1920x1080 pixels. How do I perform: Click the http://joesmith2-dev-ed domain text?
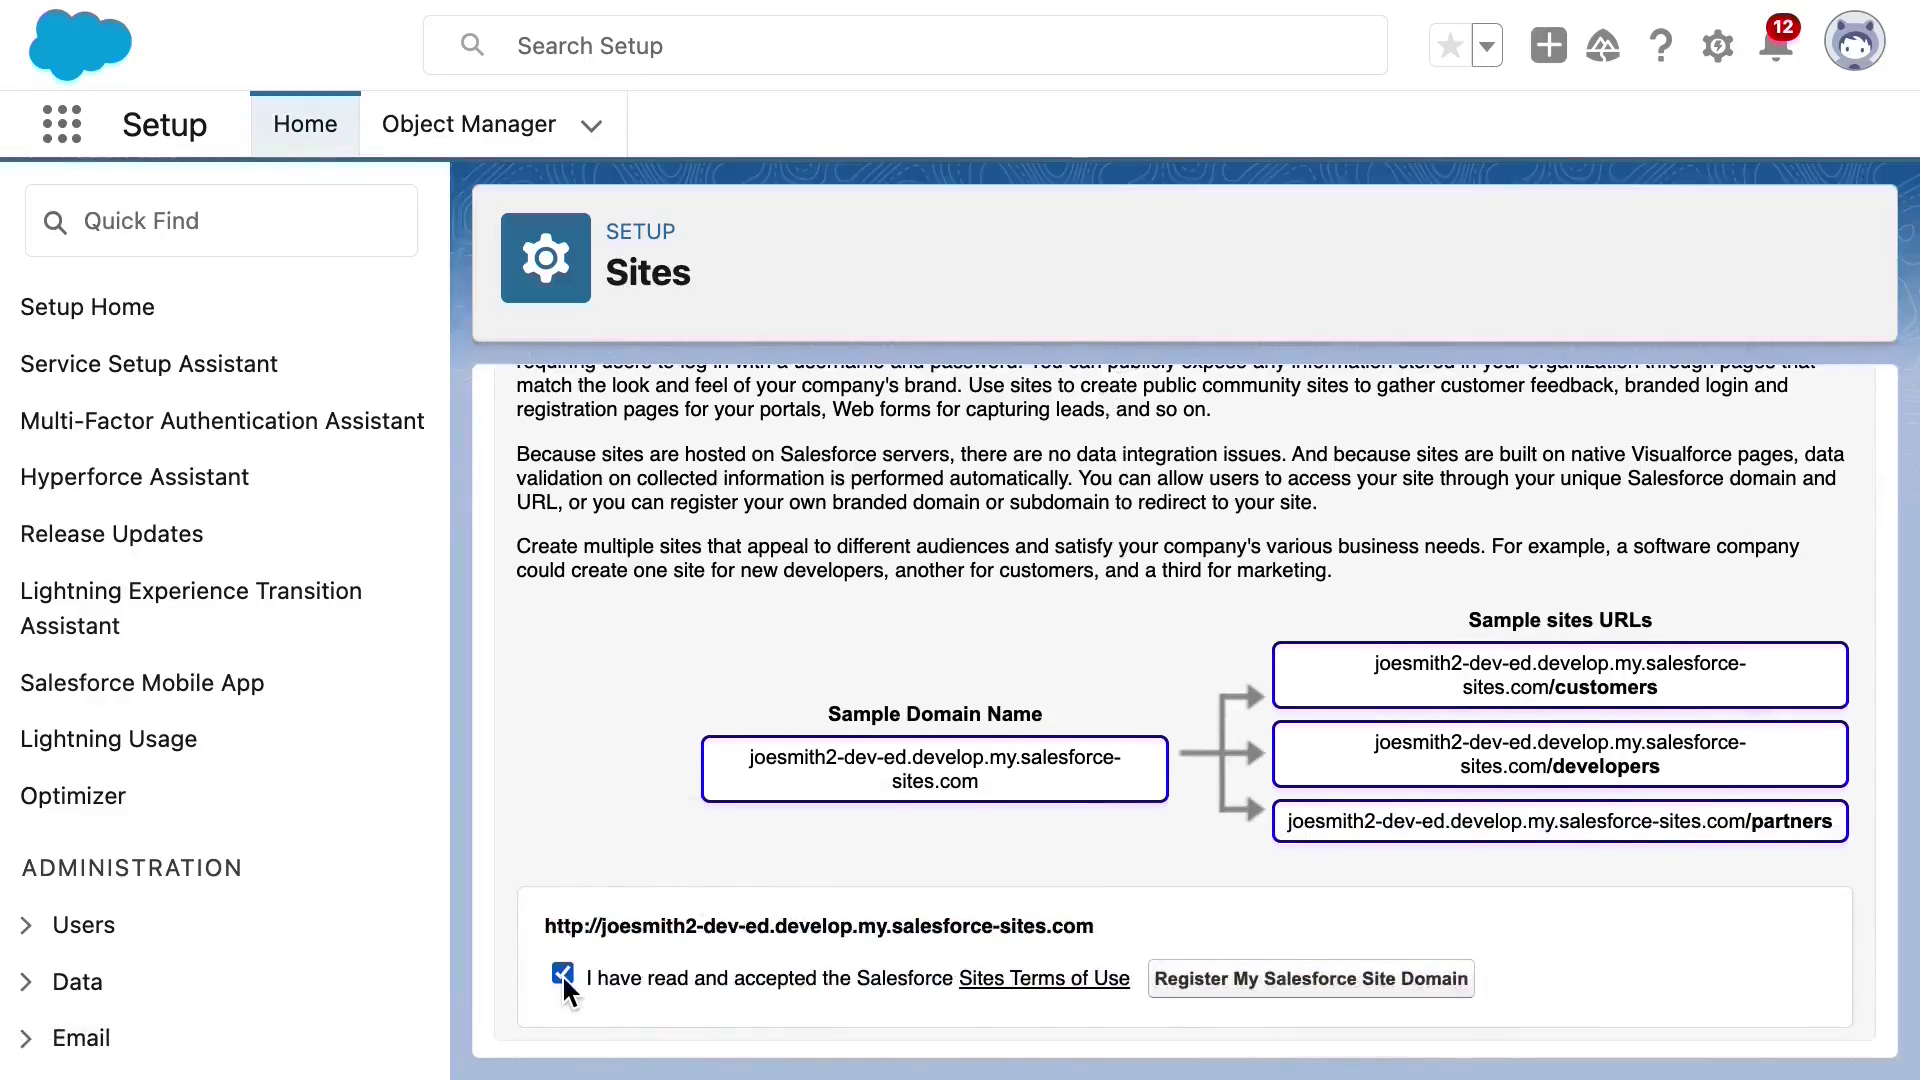click(818, 926)
